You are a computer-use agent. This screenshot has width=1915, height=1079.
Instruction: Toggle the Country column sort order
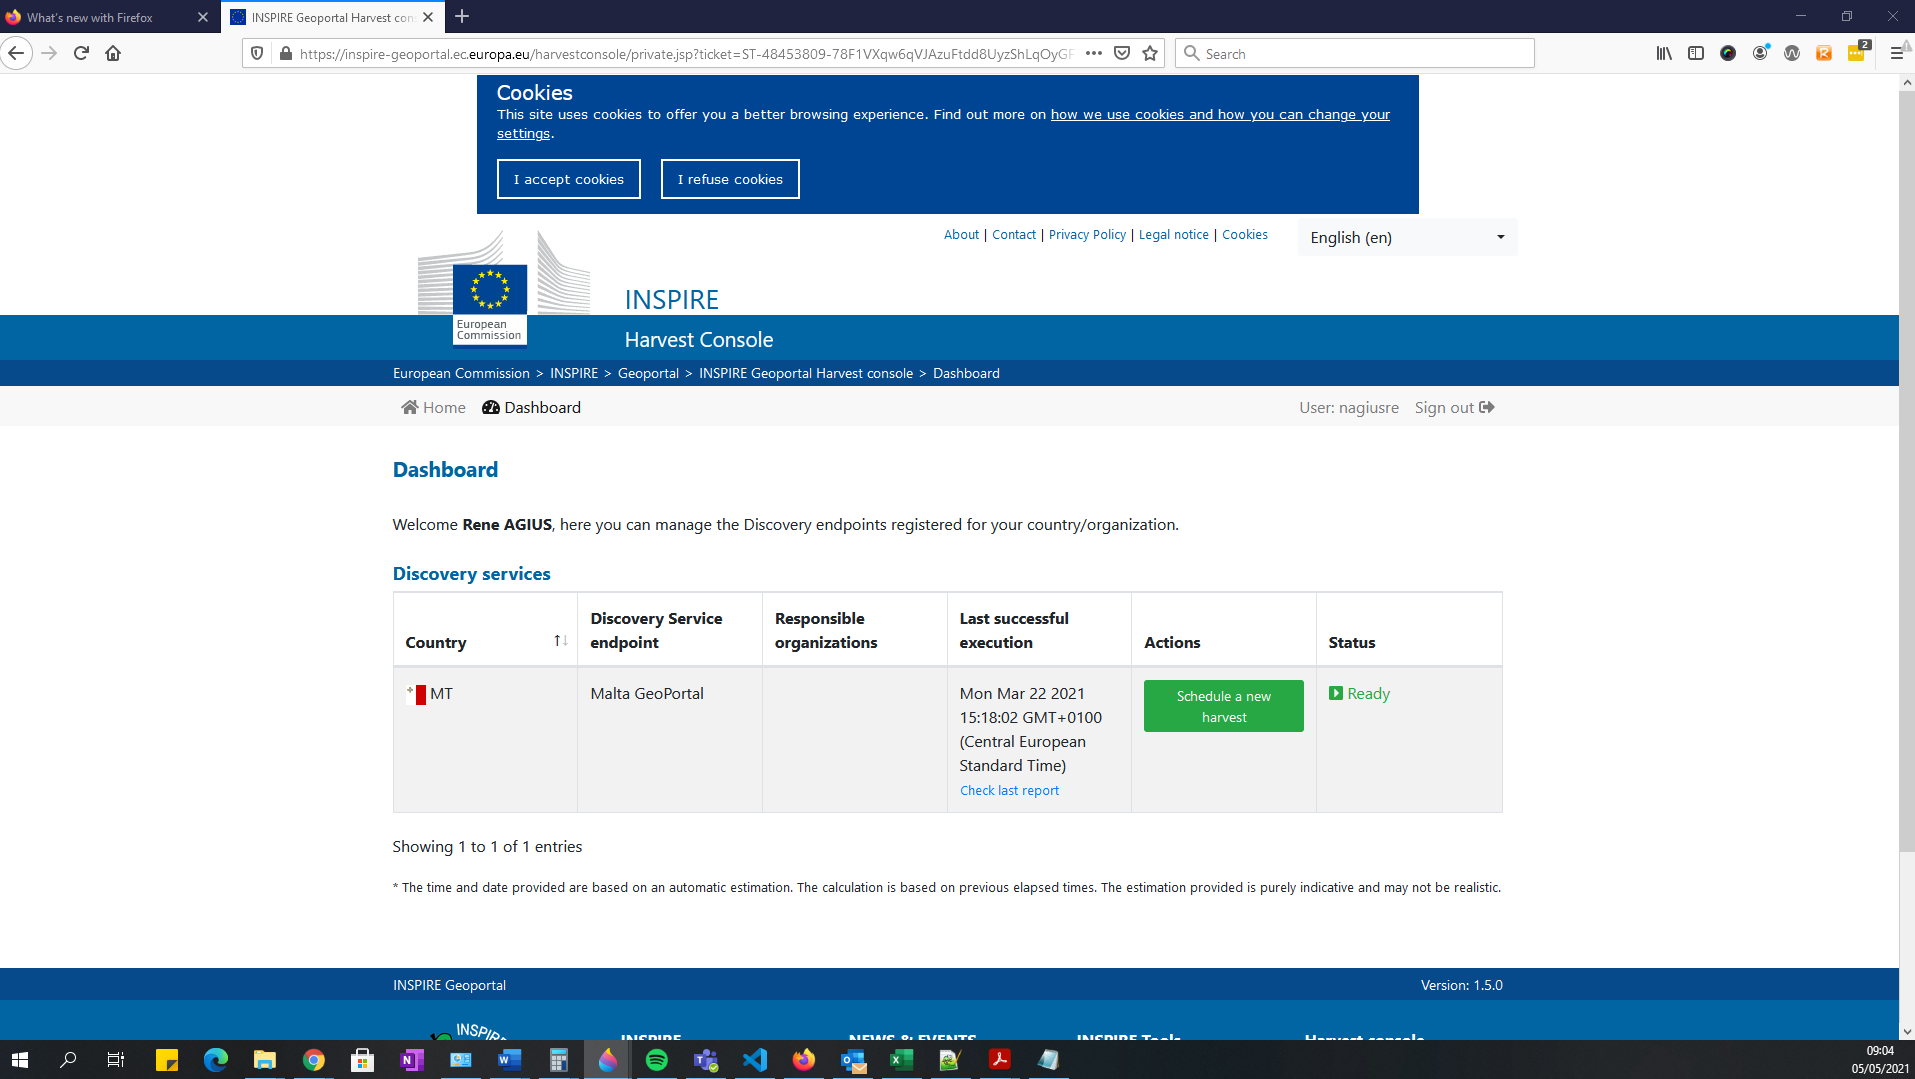click(559, 640)
